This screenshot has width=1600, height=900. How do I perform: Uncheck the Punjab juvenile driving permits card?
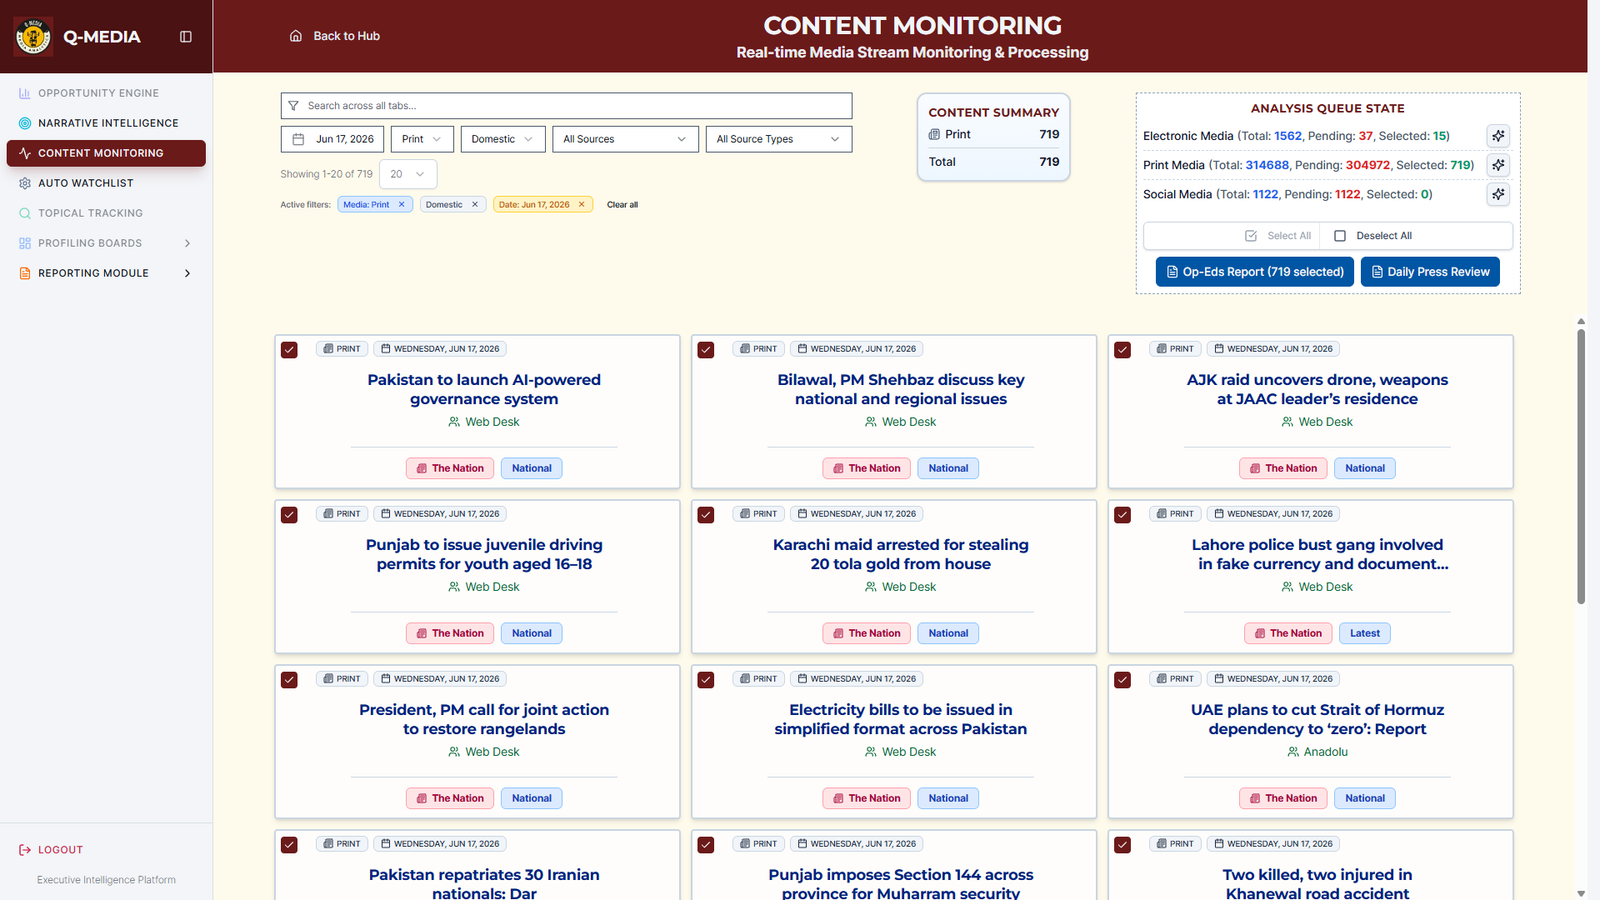tap(289, 515)
